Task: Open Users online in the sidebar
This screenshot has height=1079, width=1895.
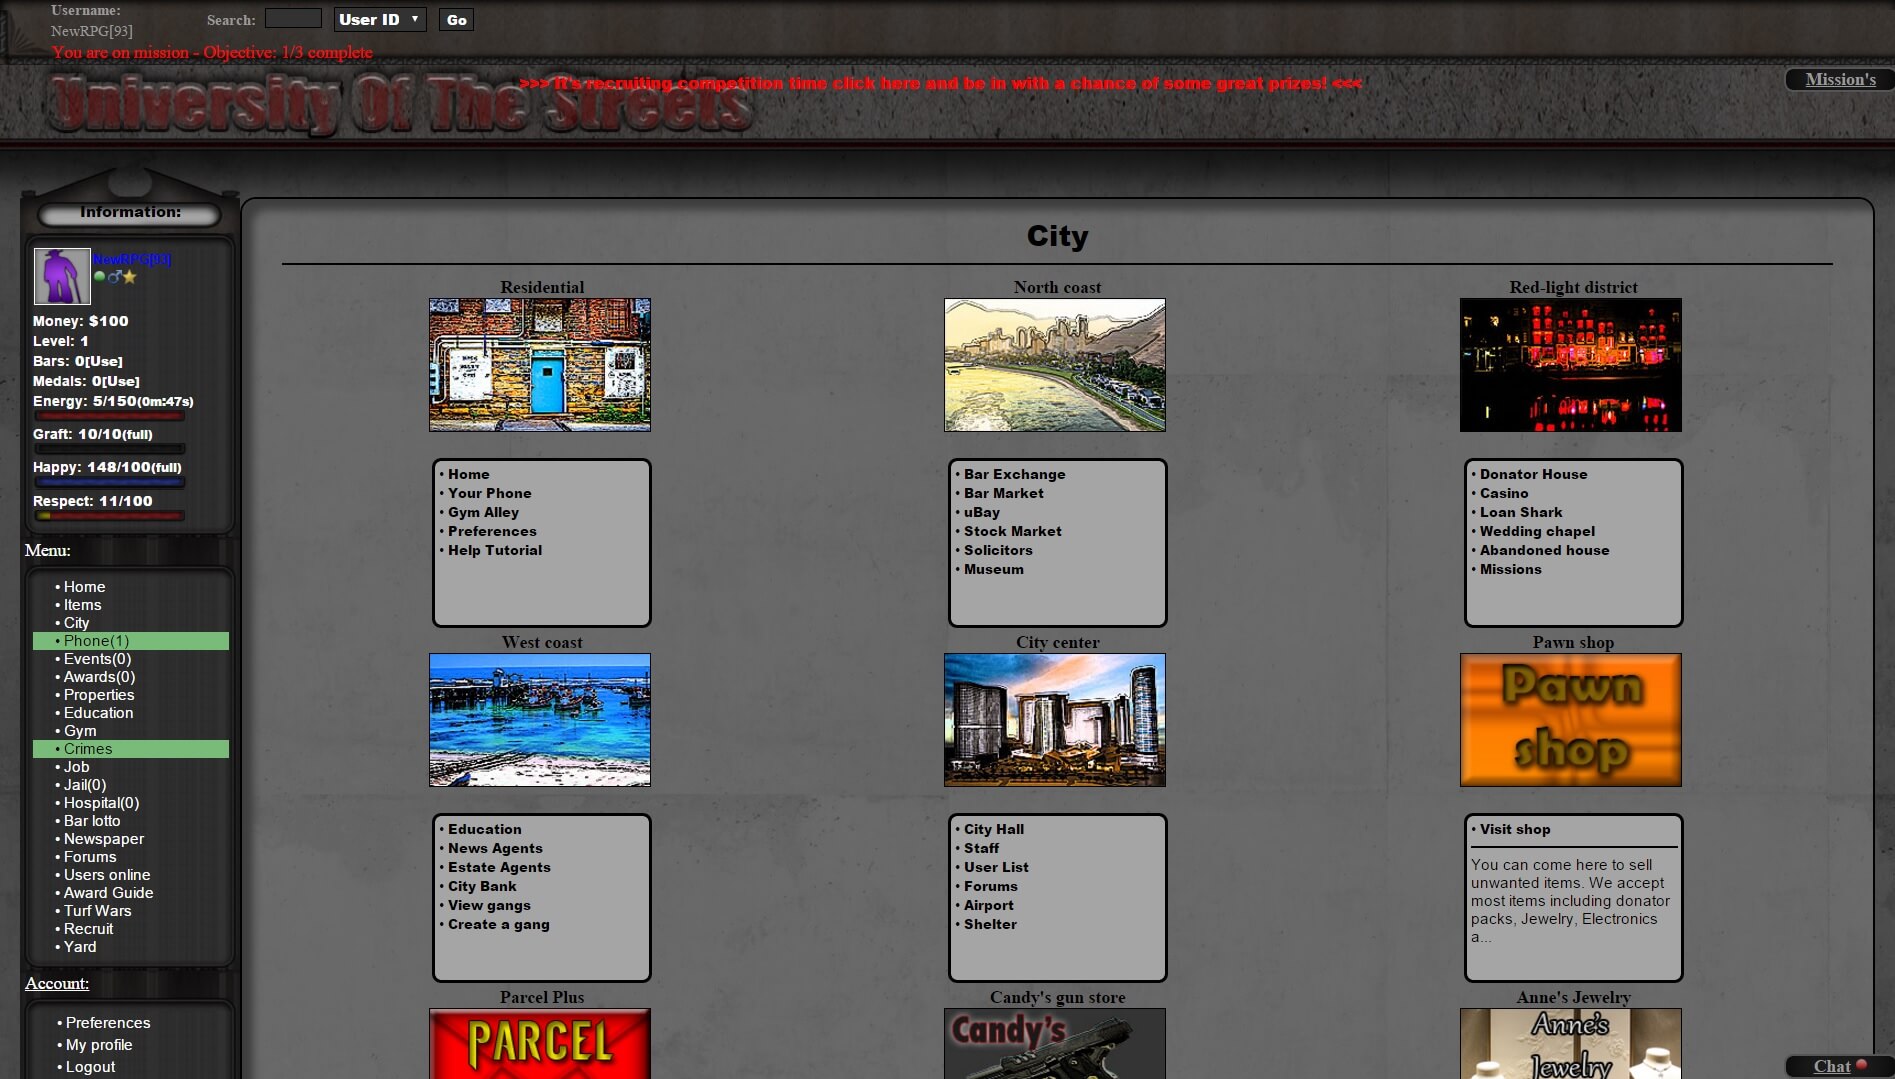Action: [106, 875]
